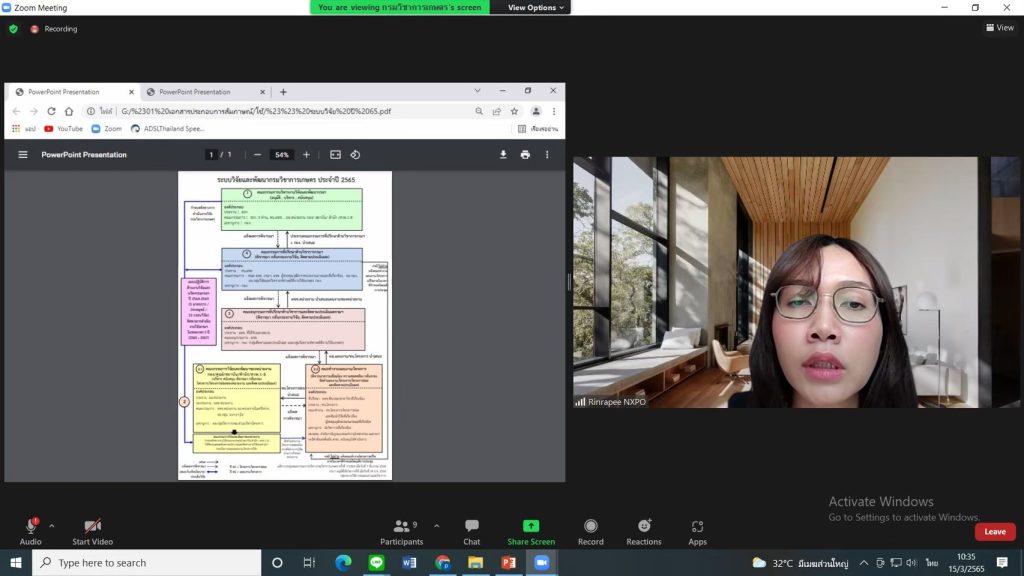Go forward in the browser
This screenshot has width=1024, height=576.
tap(34, 111)
